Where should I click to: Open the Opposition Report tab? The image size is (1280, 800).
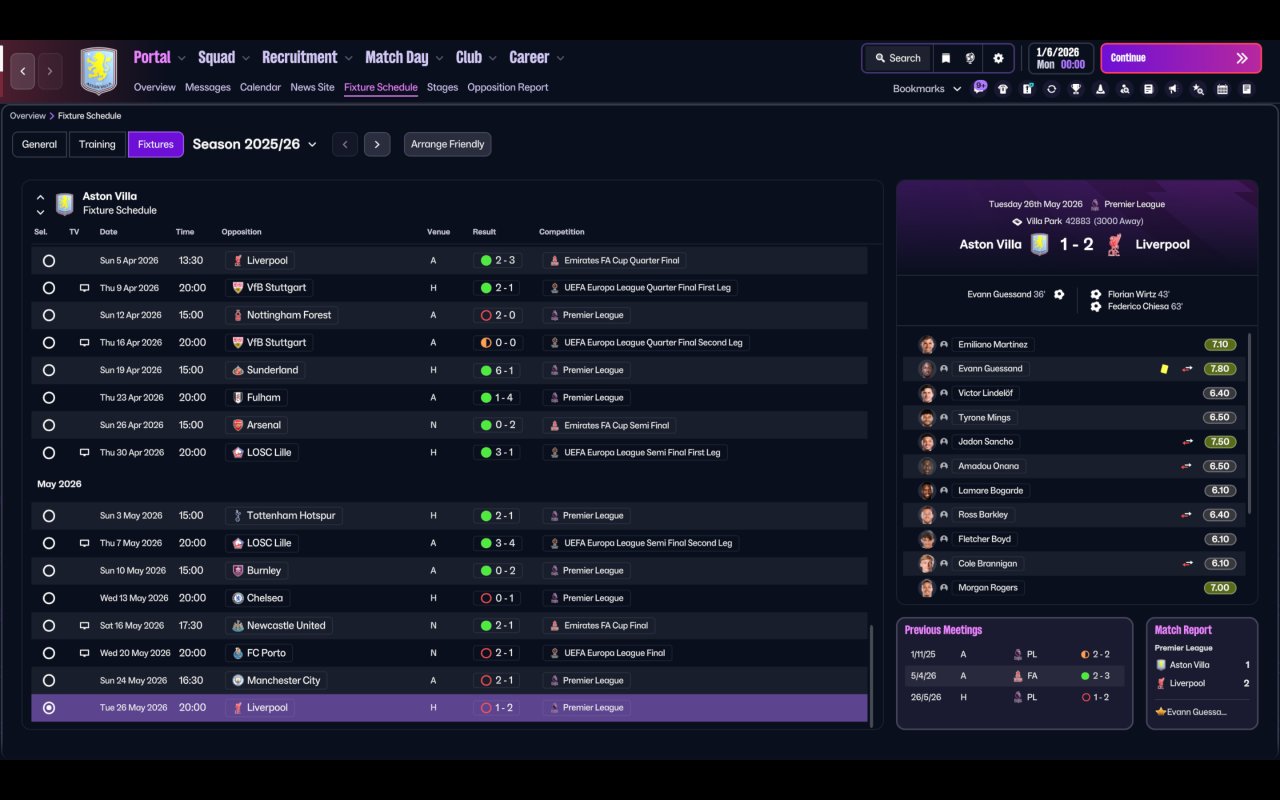coord(508,87)
